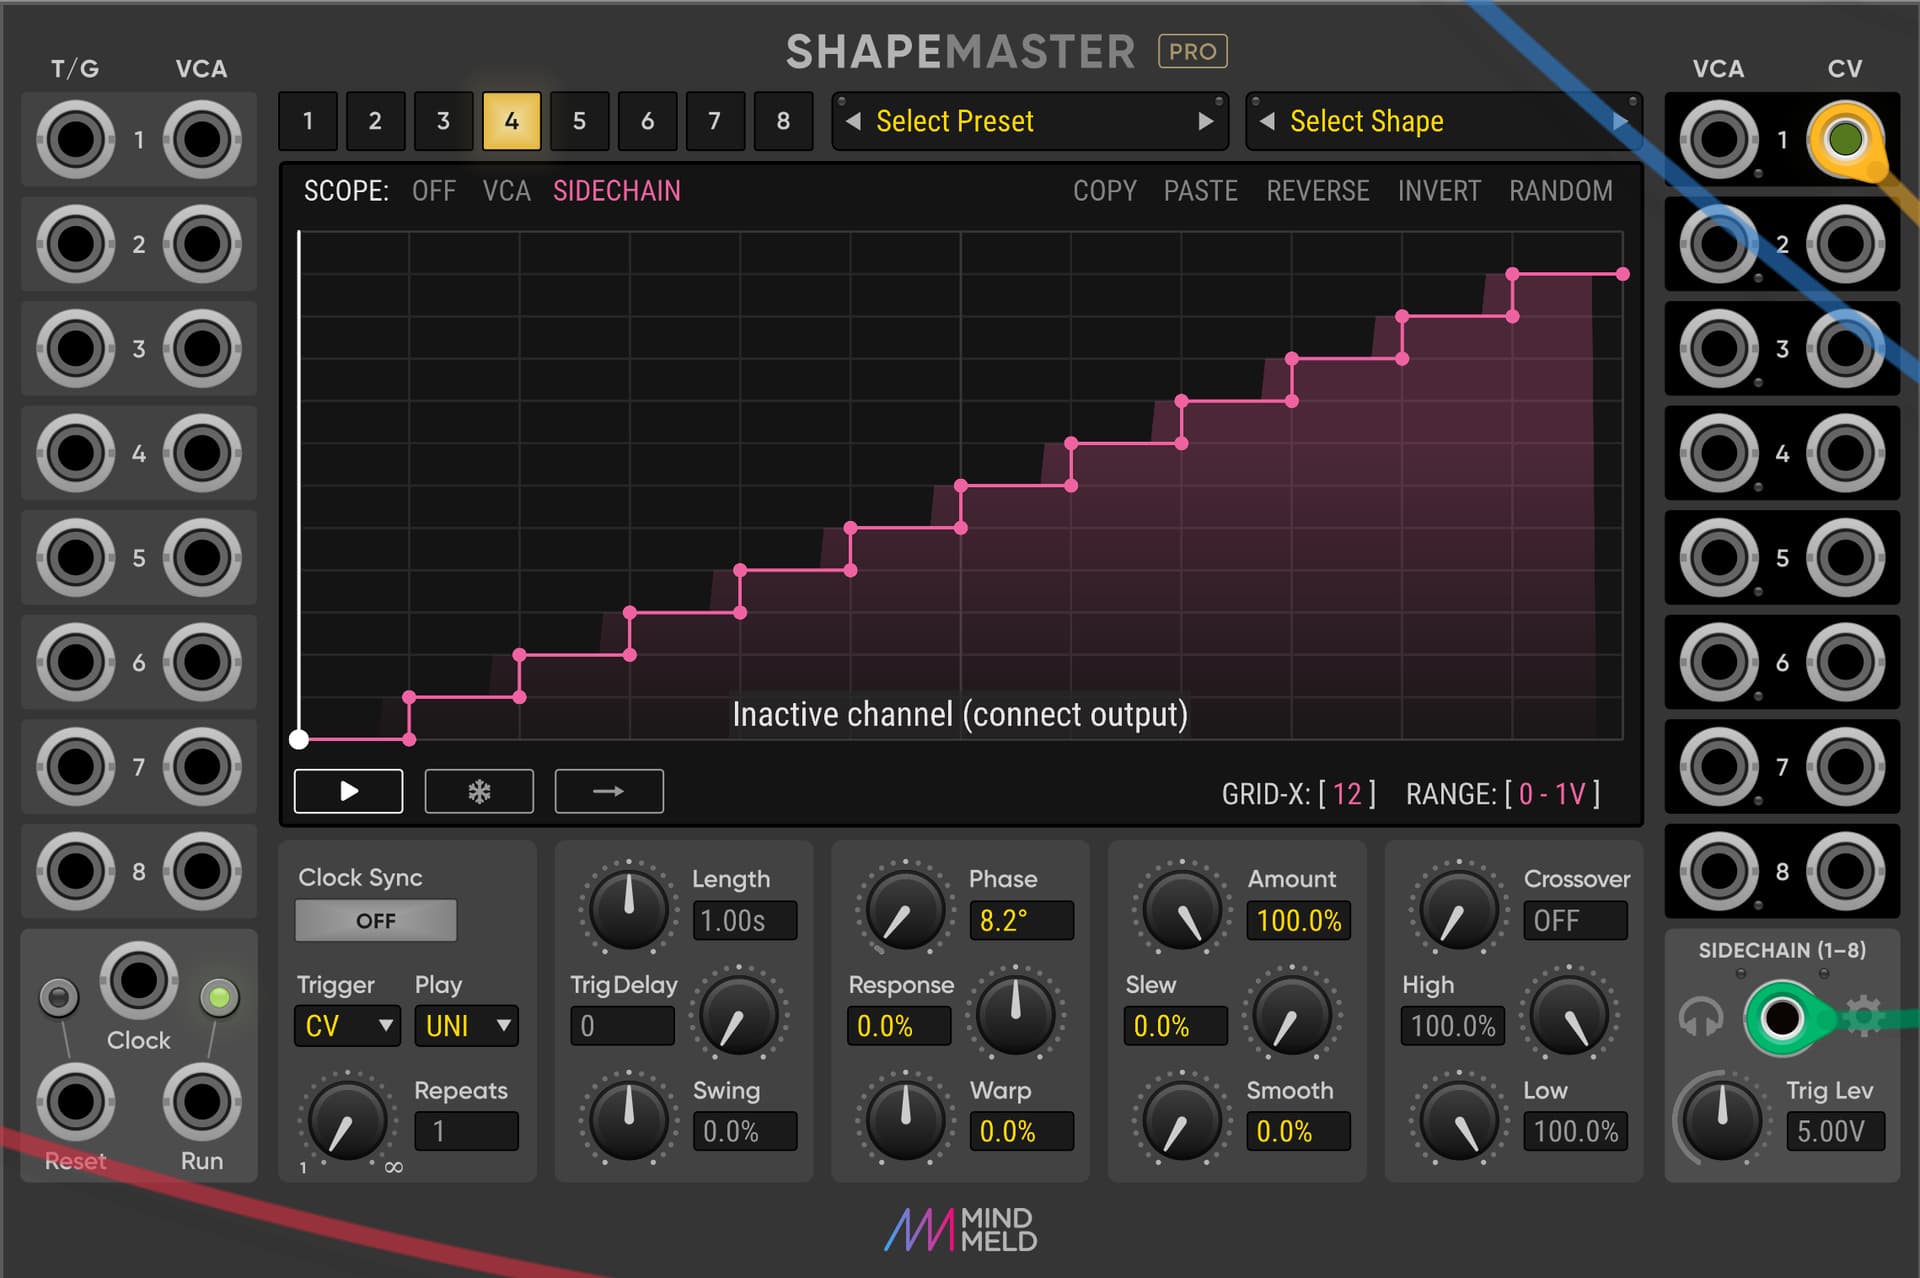Click the T/G input jack for channel 1
This screenshot has width=1920, height=1278.
pos(75,139)
